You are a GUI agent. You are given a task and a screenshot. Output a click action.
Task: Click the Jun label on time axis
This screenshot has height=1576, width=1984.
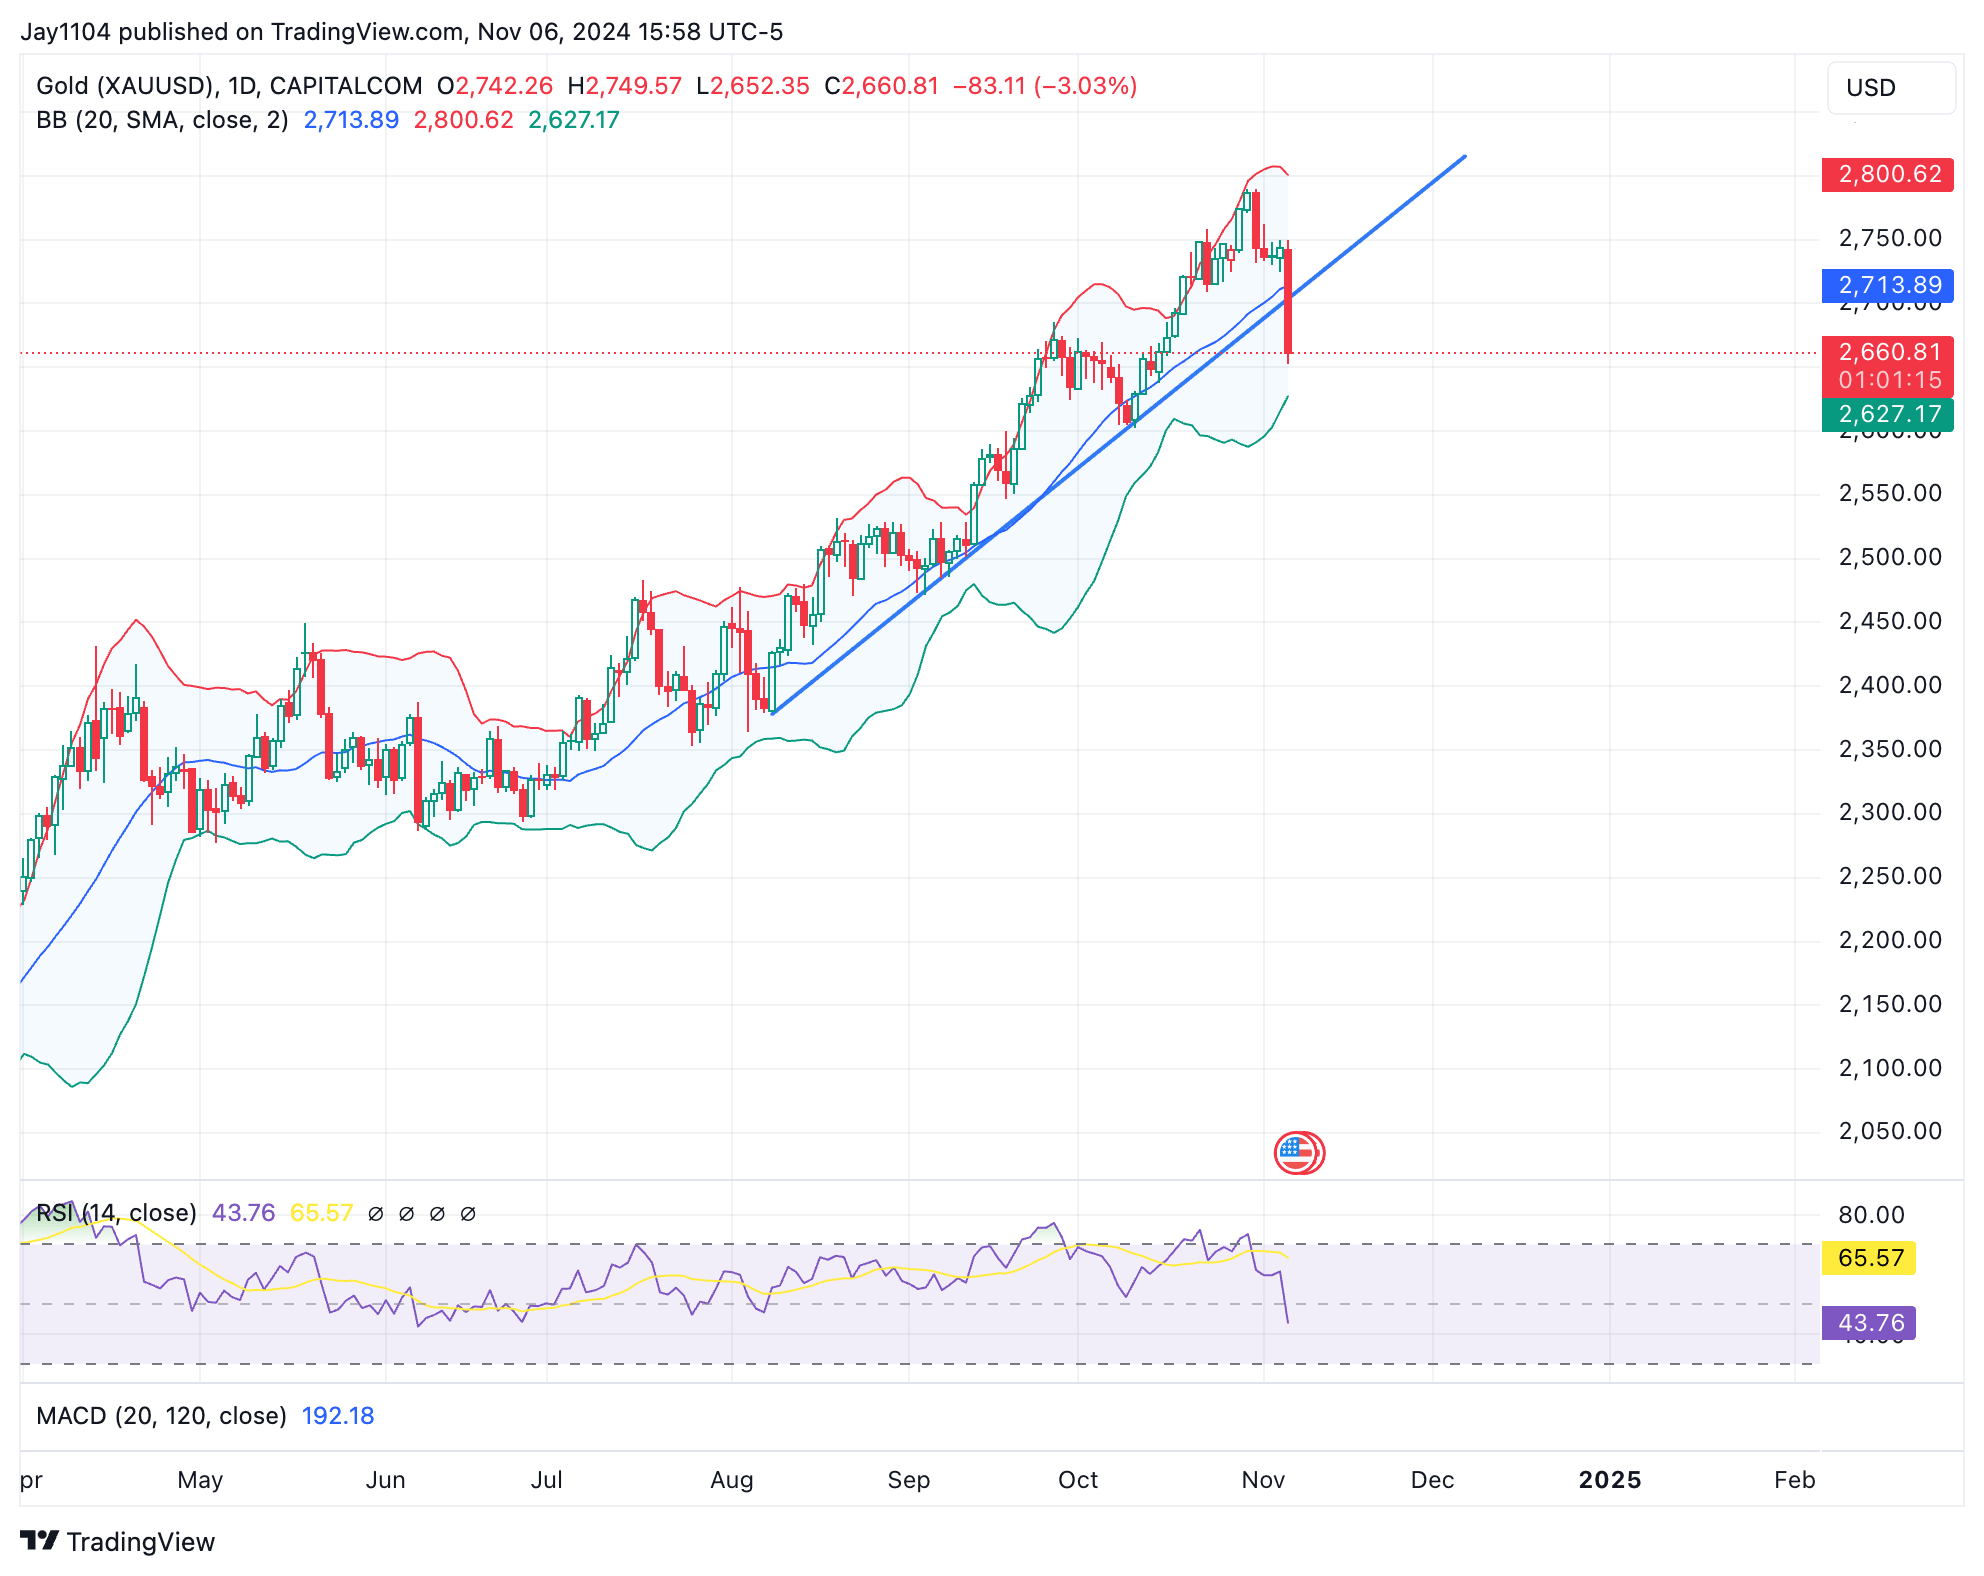point(386,1480)
